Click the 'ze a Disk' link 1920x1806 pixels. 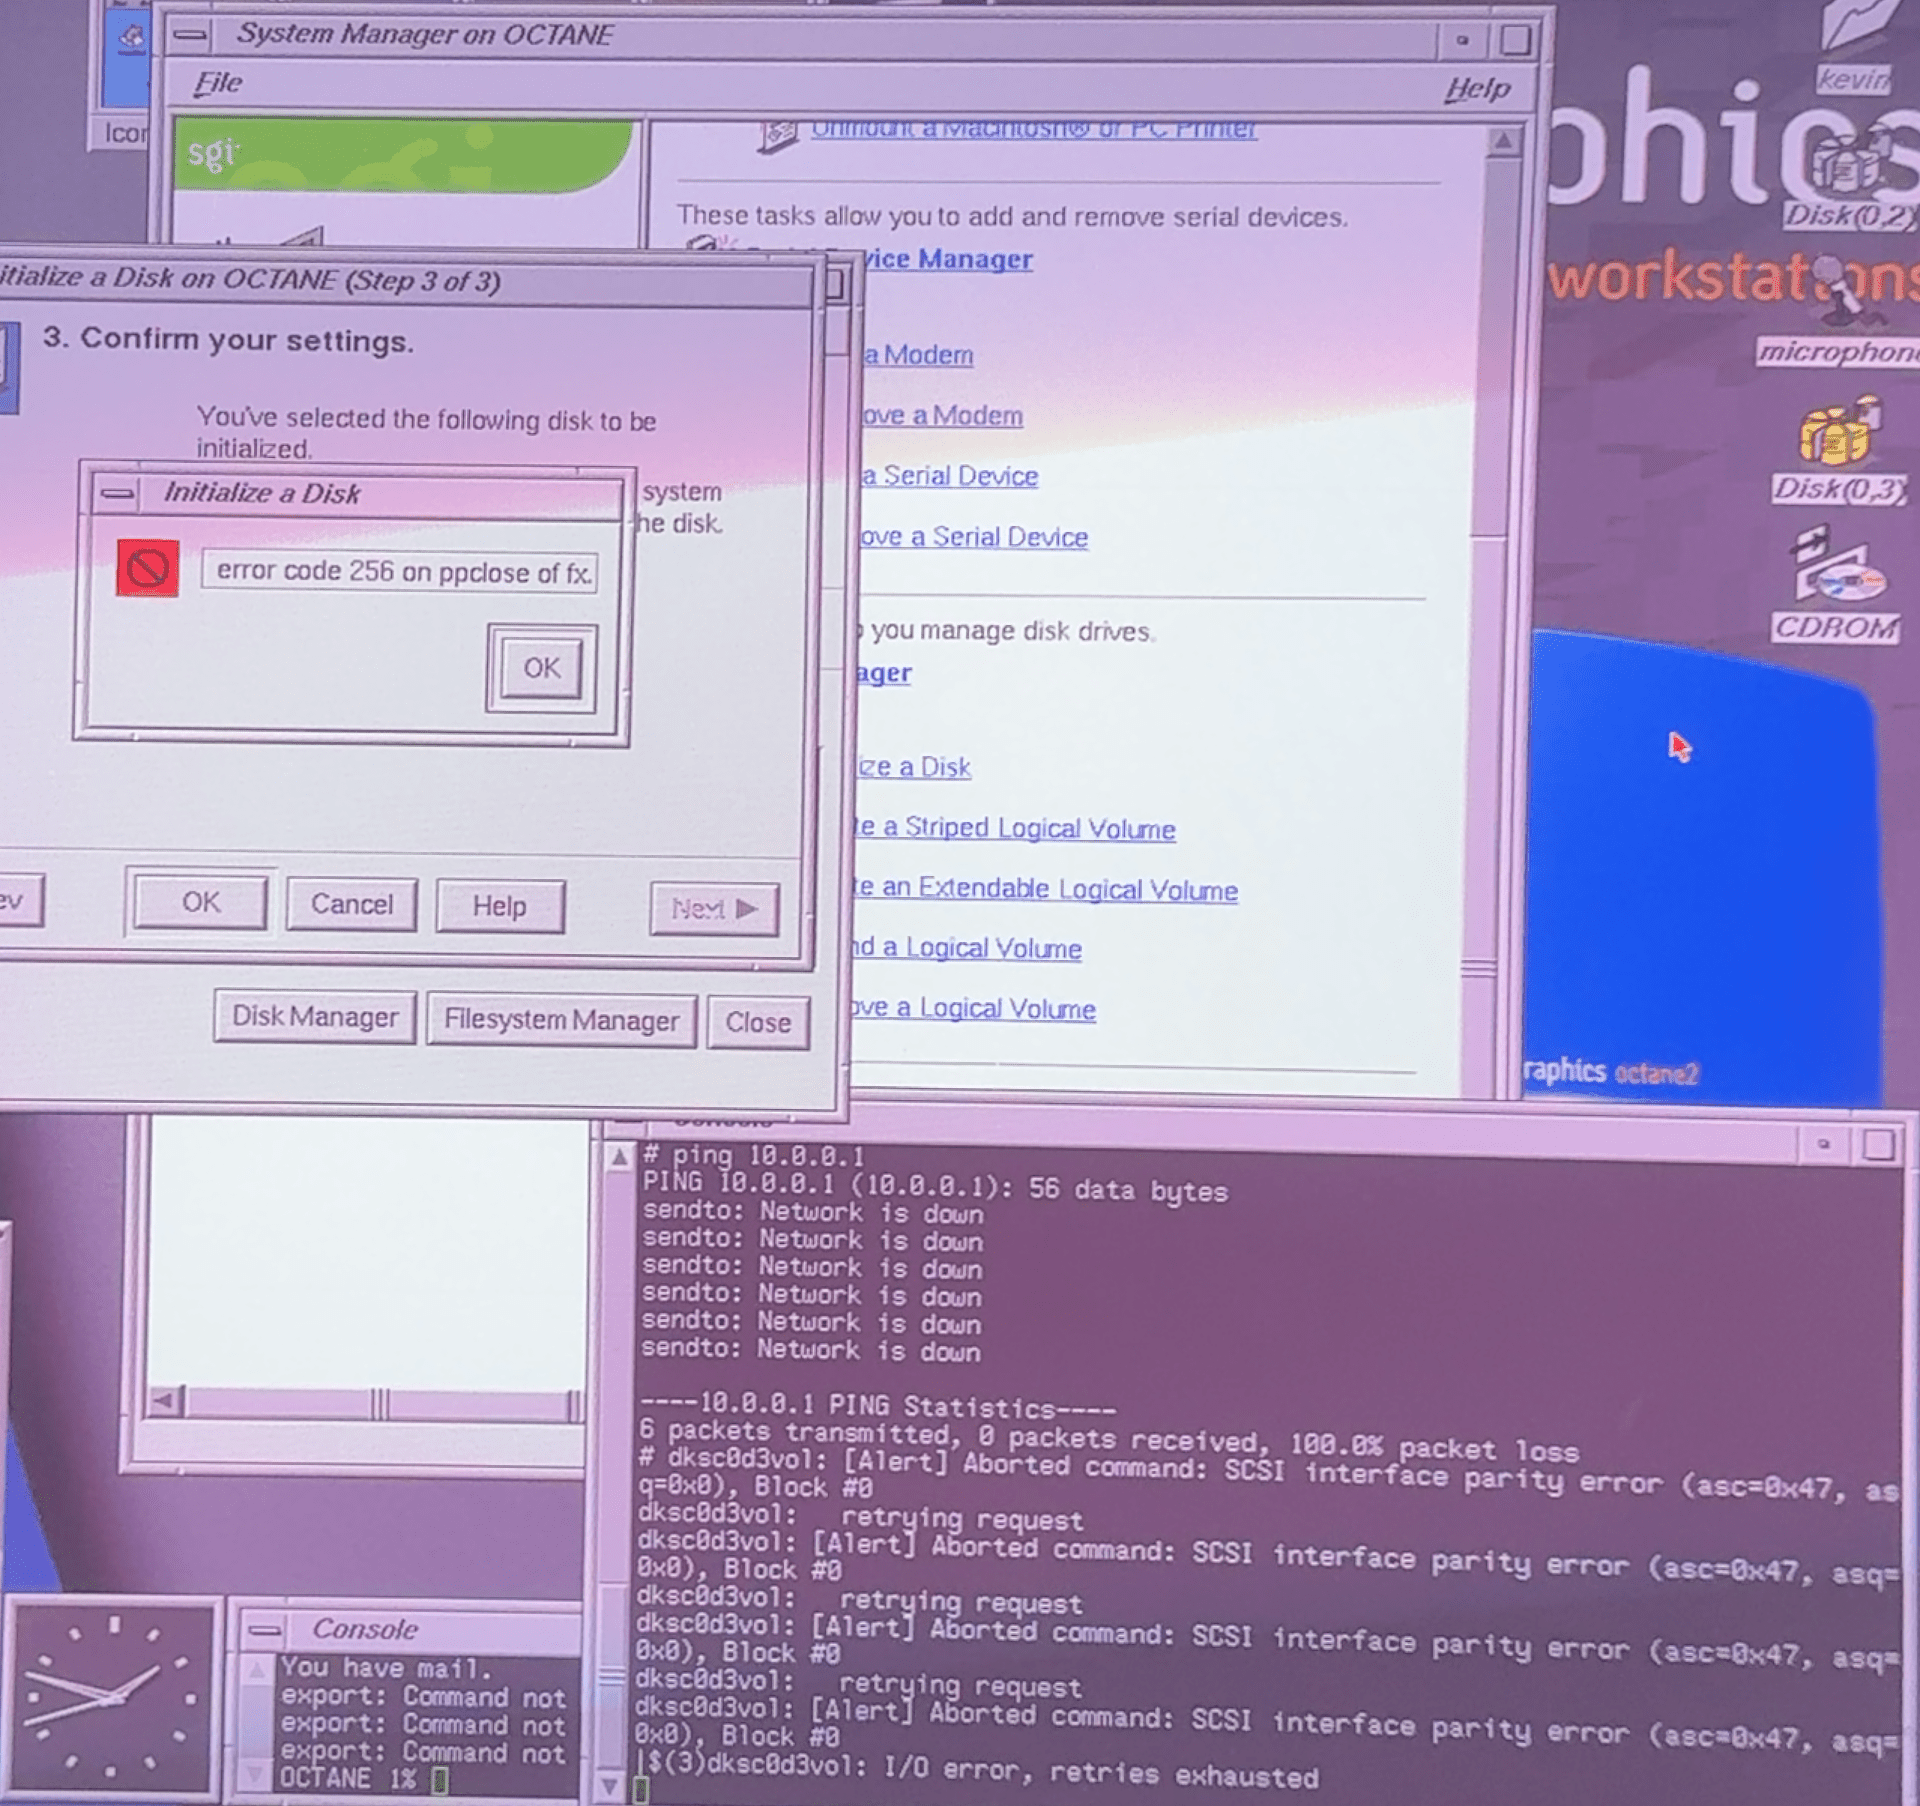914,767
